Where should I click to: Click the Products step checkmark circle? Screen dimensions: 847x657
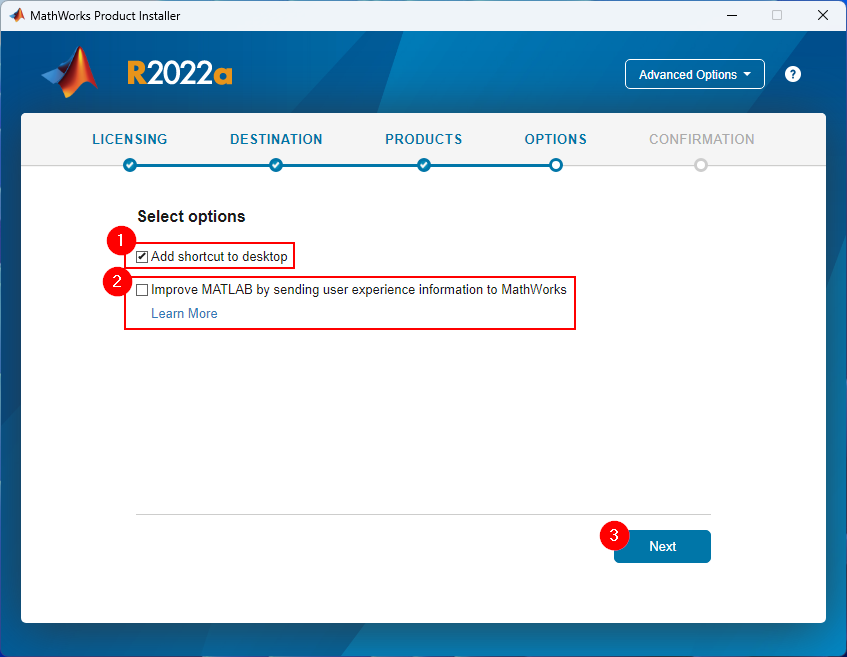click(424, 165)
